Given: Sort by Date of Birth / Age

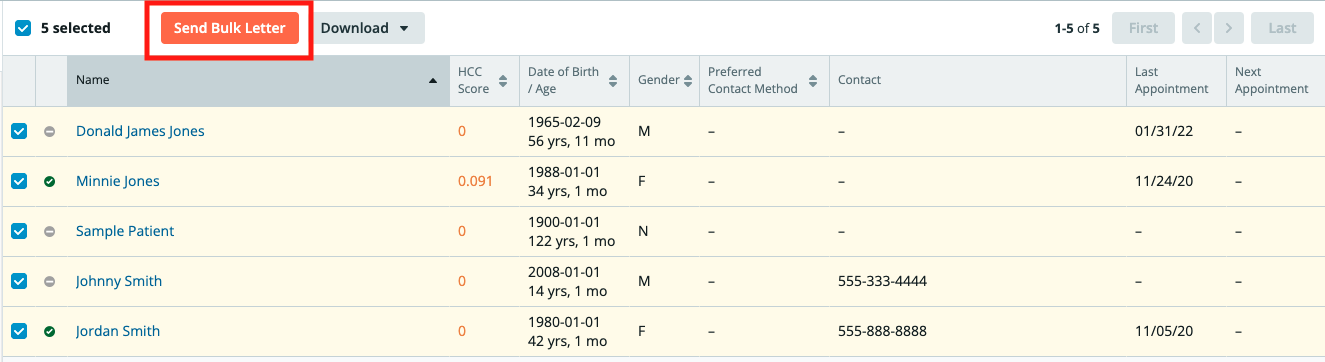Looking at the screenshot, I should [574, 80].
